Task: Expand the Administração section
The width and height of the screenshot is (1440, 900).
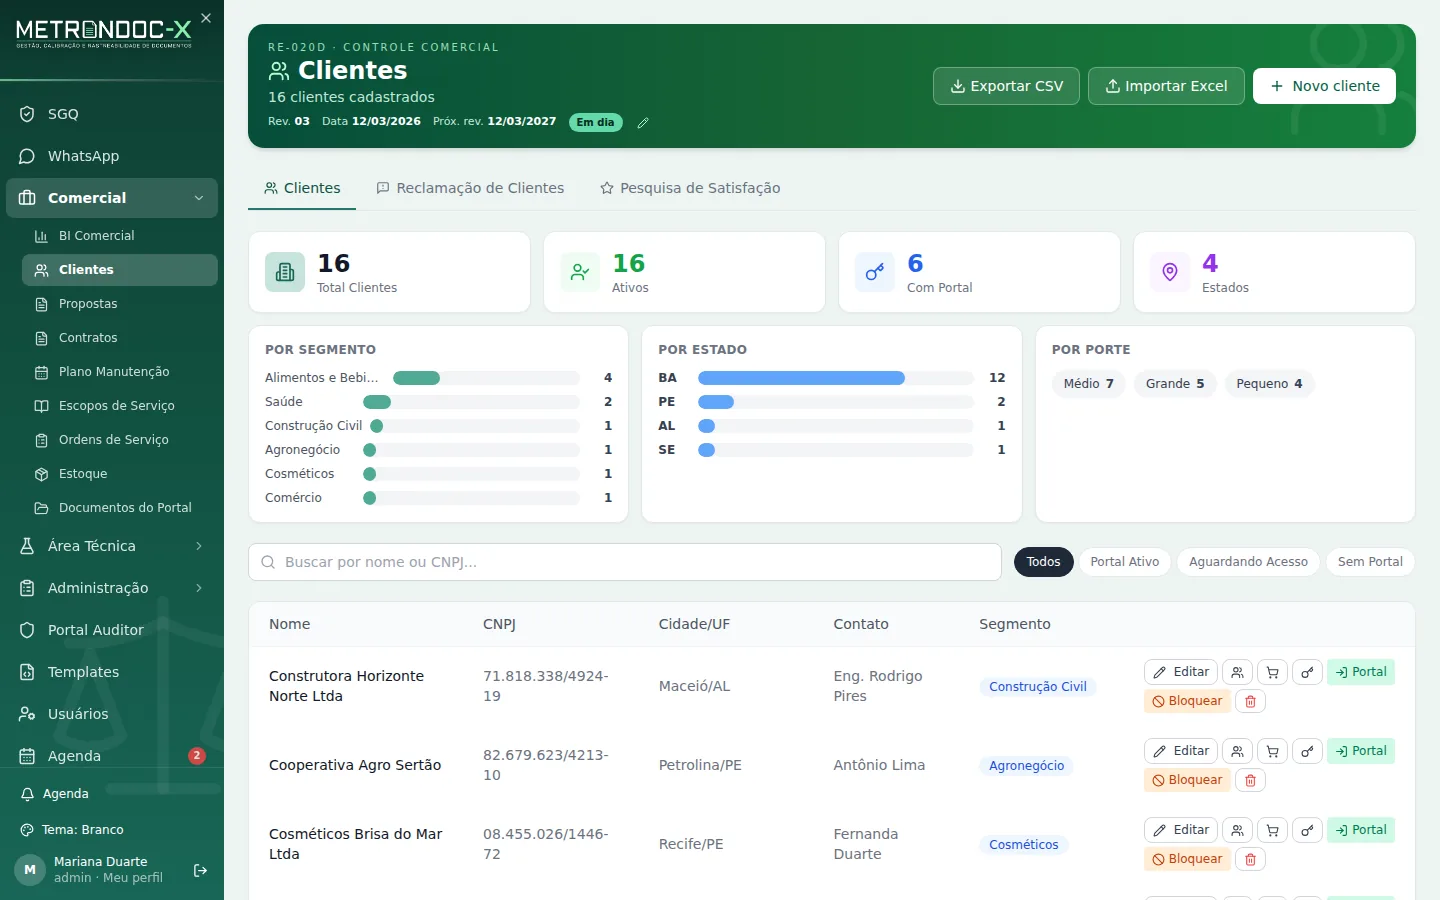Action: [x=112, y=588]
